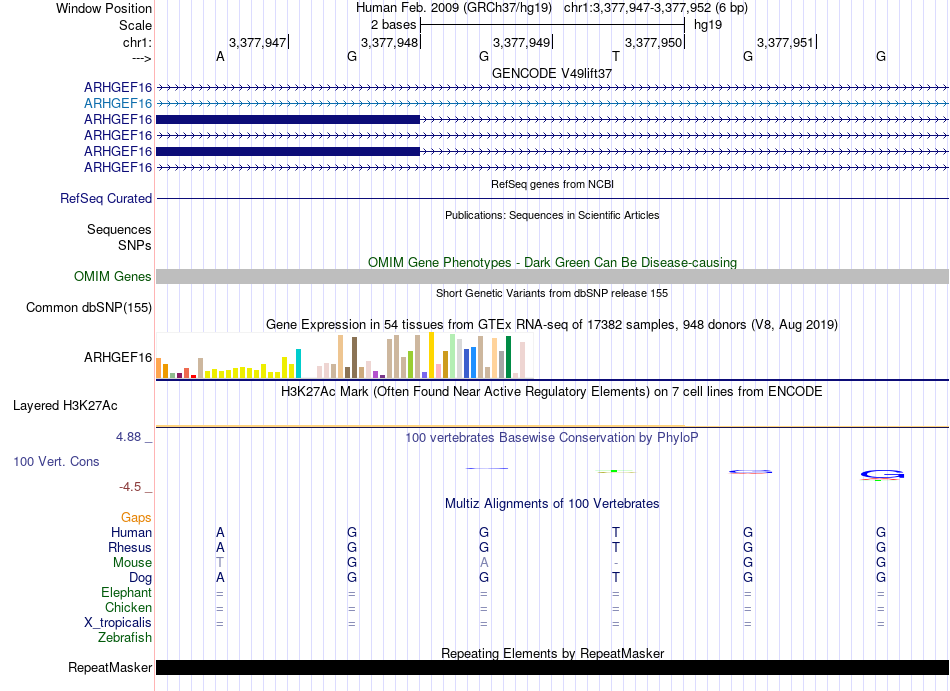Viewport: 950px width, 691px height.
Task: Click the Chicken alignment row label
Action: [x=128, y=607]
